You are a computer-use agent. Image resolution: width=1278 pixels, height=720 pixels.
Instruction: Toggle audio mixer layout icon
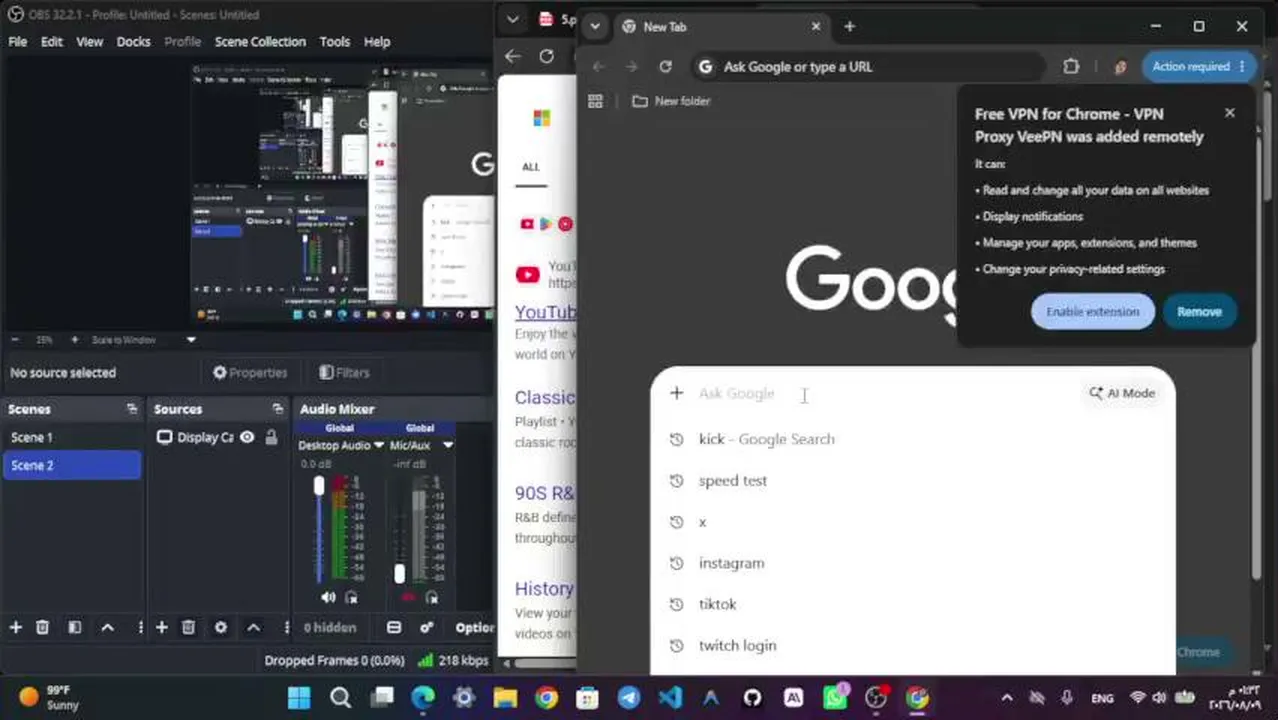(x=394, y=627)
